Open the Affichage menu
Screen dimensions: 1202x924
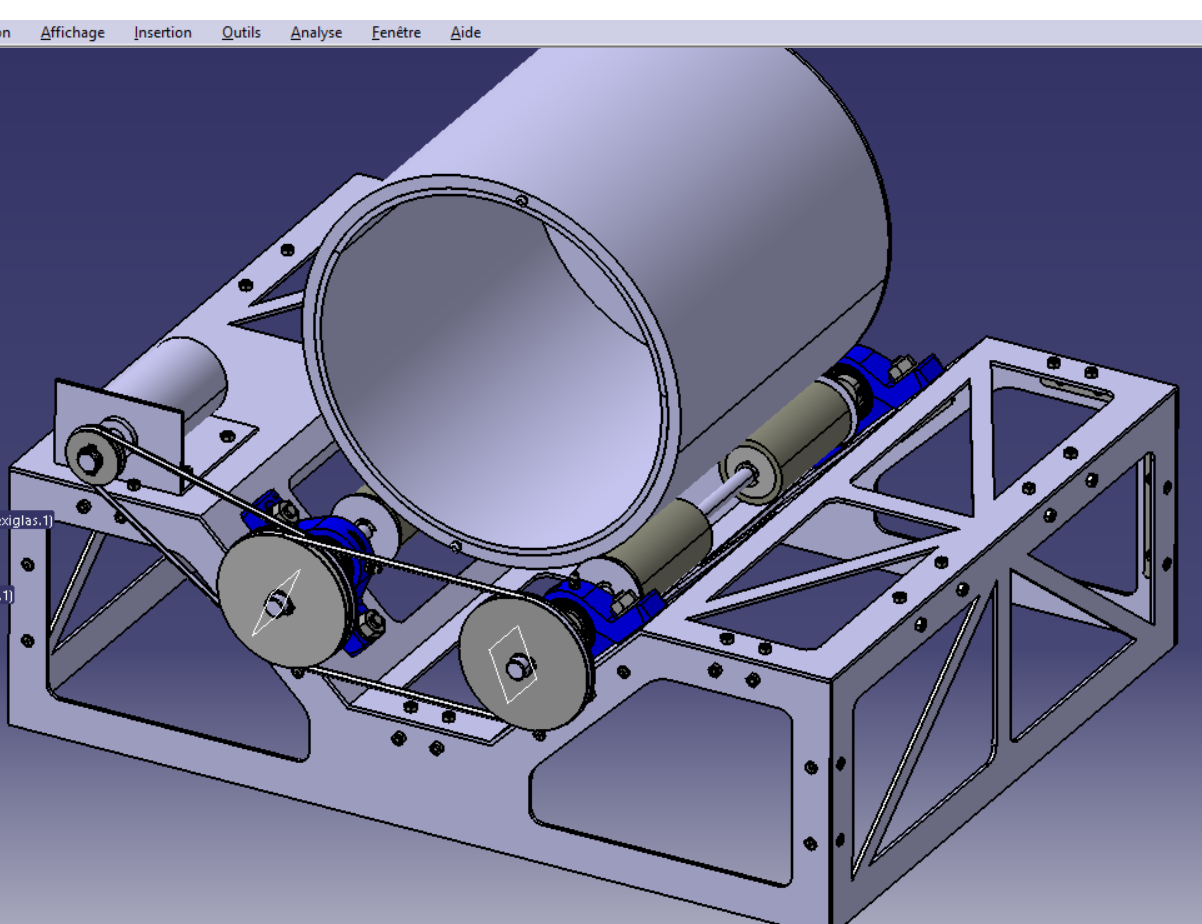tap(72, 33)
